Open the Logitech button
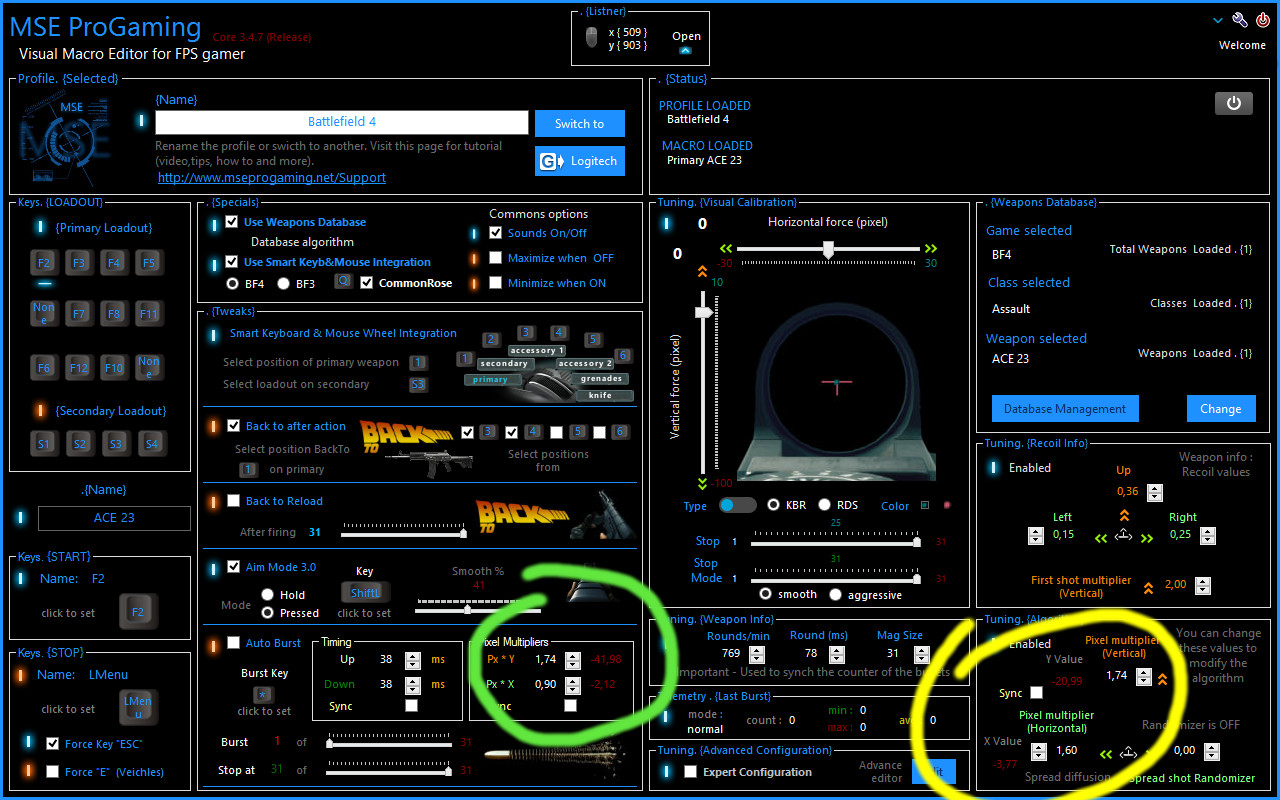Image resolution: width=1280 pixels, height=800 pixels. [x=580, y=161]
